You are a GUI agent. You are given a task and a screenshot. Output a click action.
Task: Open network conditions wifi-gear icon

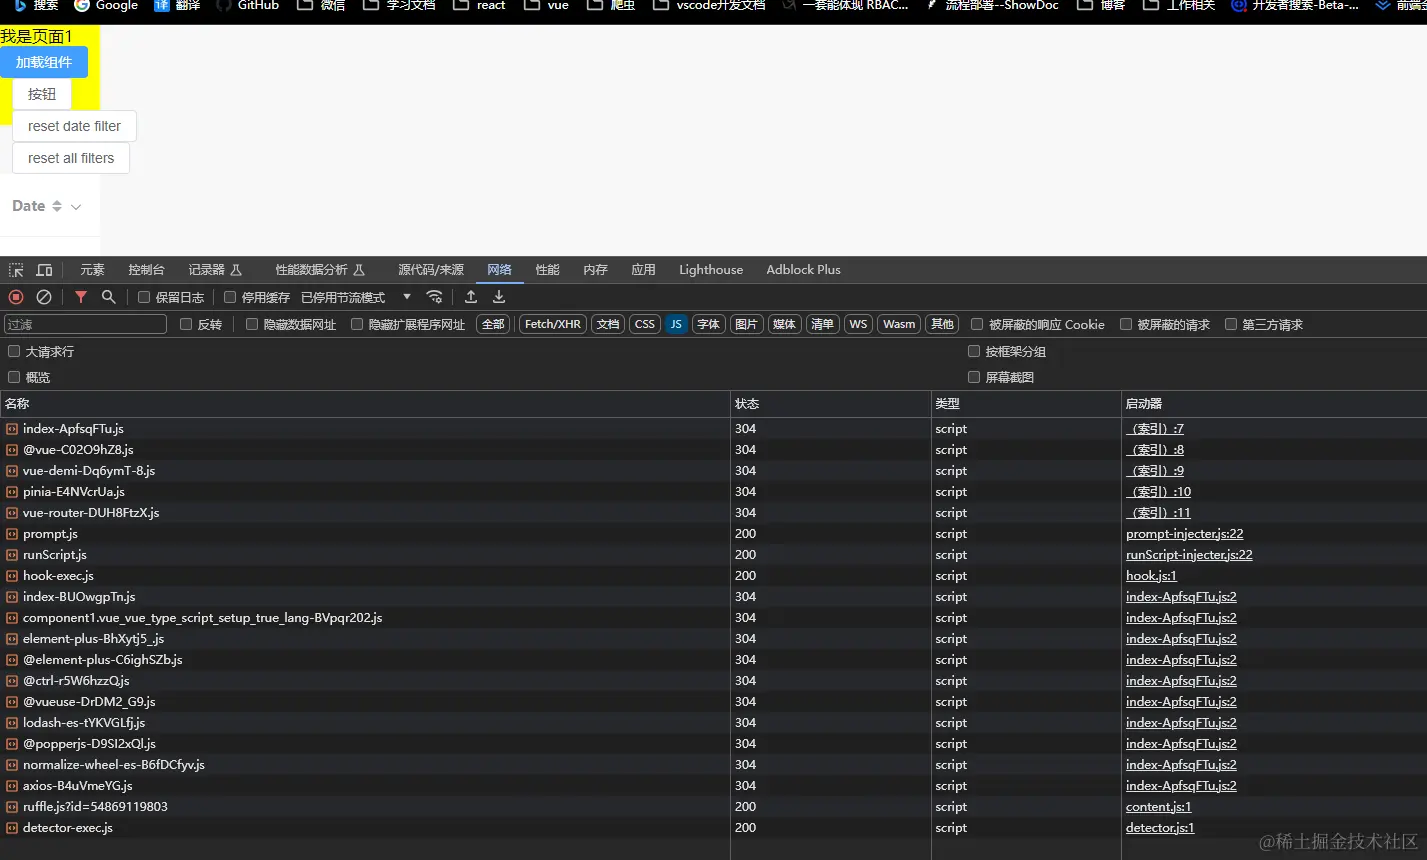[434, 297]
